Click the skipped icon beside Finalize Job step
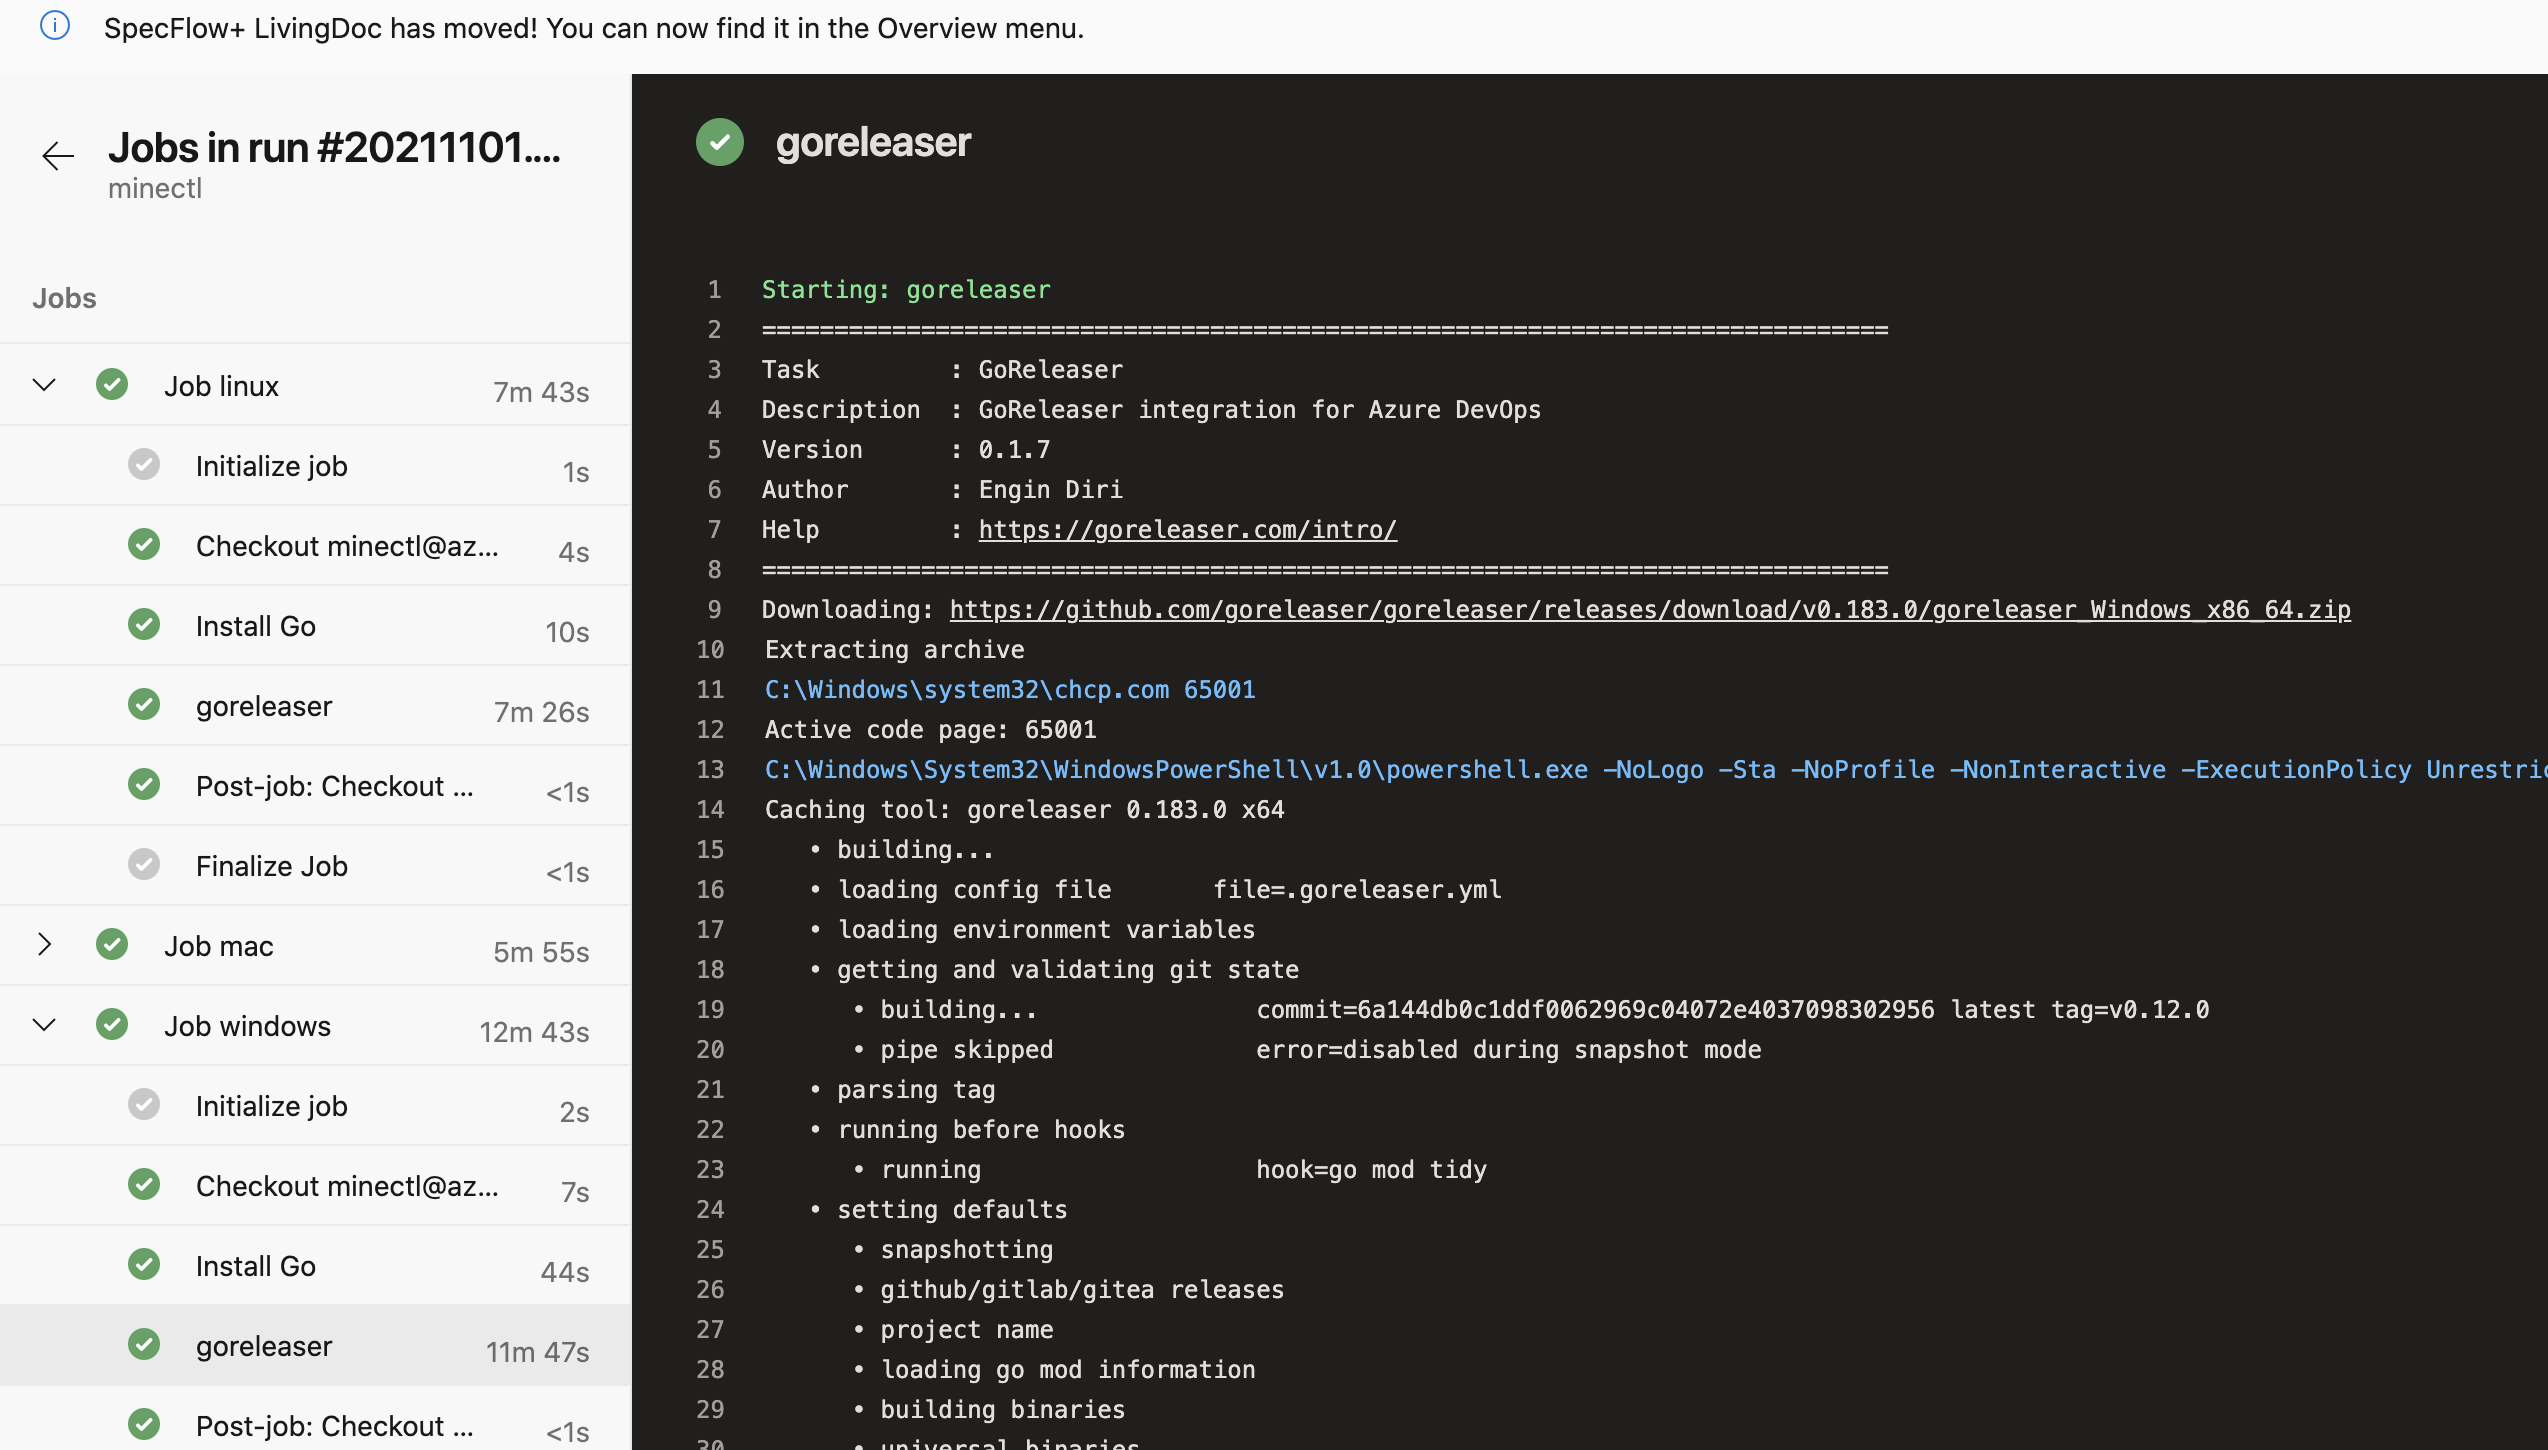2548x1450 pixels. click(x=144, y=864)
